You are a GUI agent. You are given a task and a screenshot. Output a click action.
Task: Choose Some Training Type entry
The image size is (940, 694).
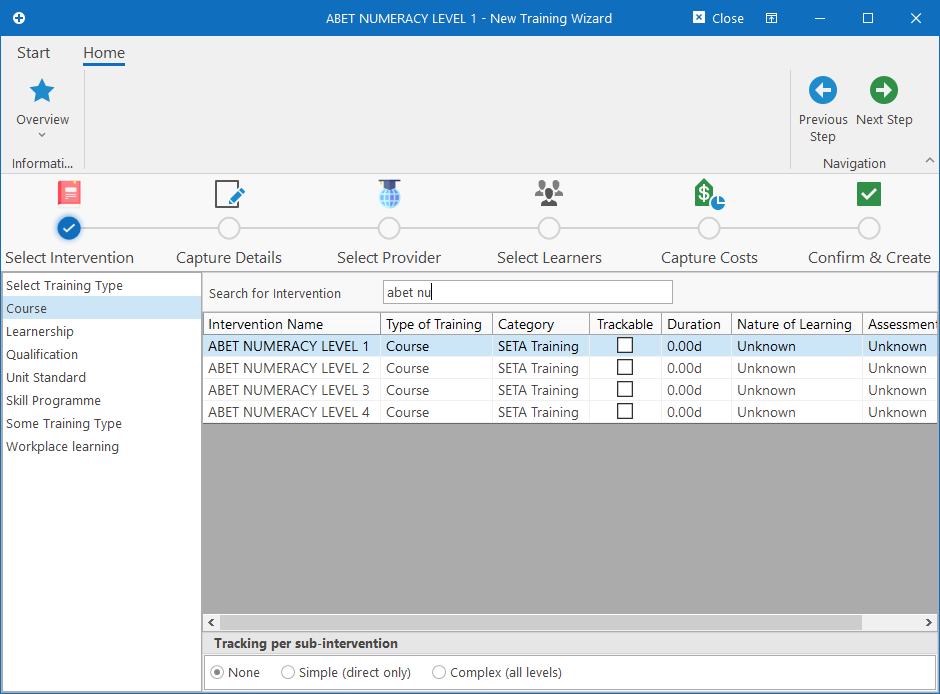[101, 423]
